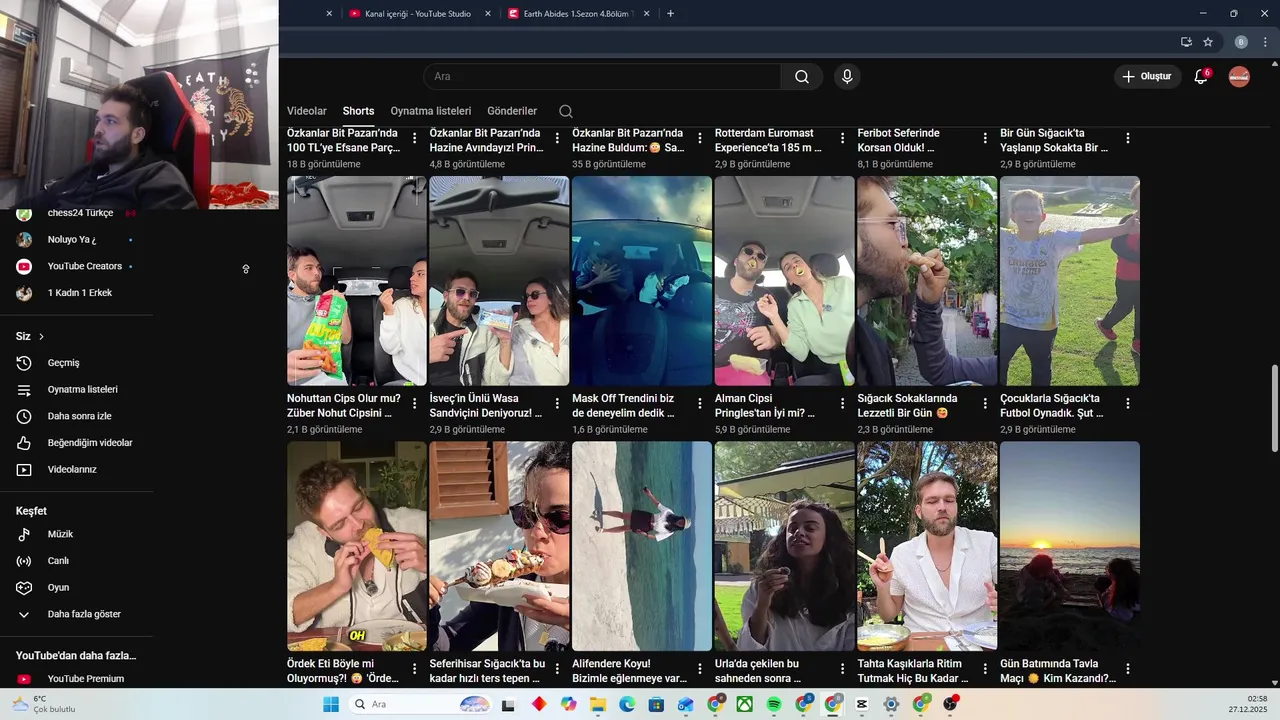Bookmark this page with star icon

pos(1208,42)
